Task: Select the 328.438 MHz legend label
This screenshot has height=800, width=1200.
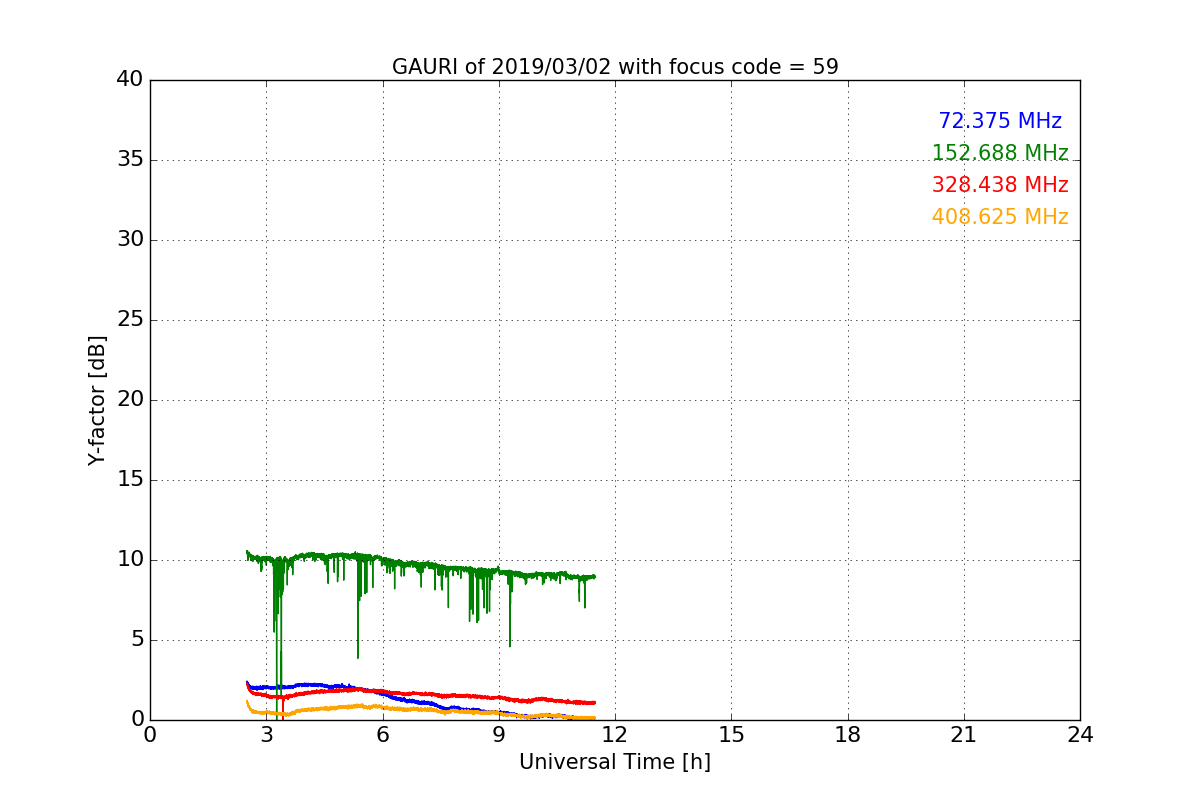Action: coord(1000,185)
